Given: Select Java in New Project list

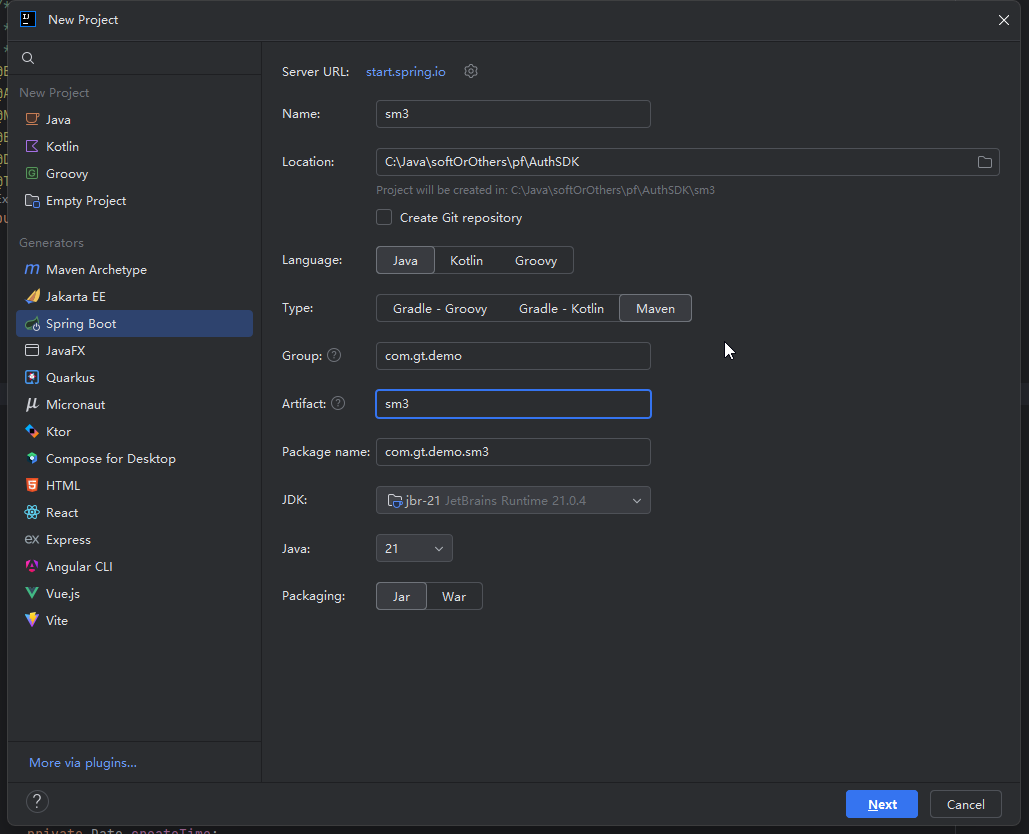Looking at the screenshot, I should [x=134, y=119].
